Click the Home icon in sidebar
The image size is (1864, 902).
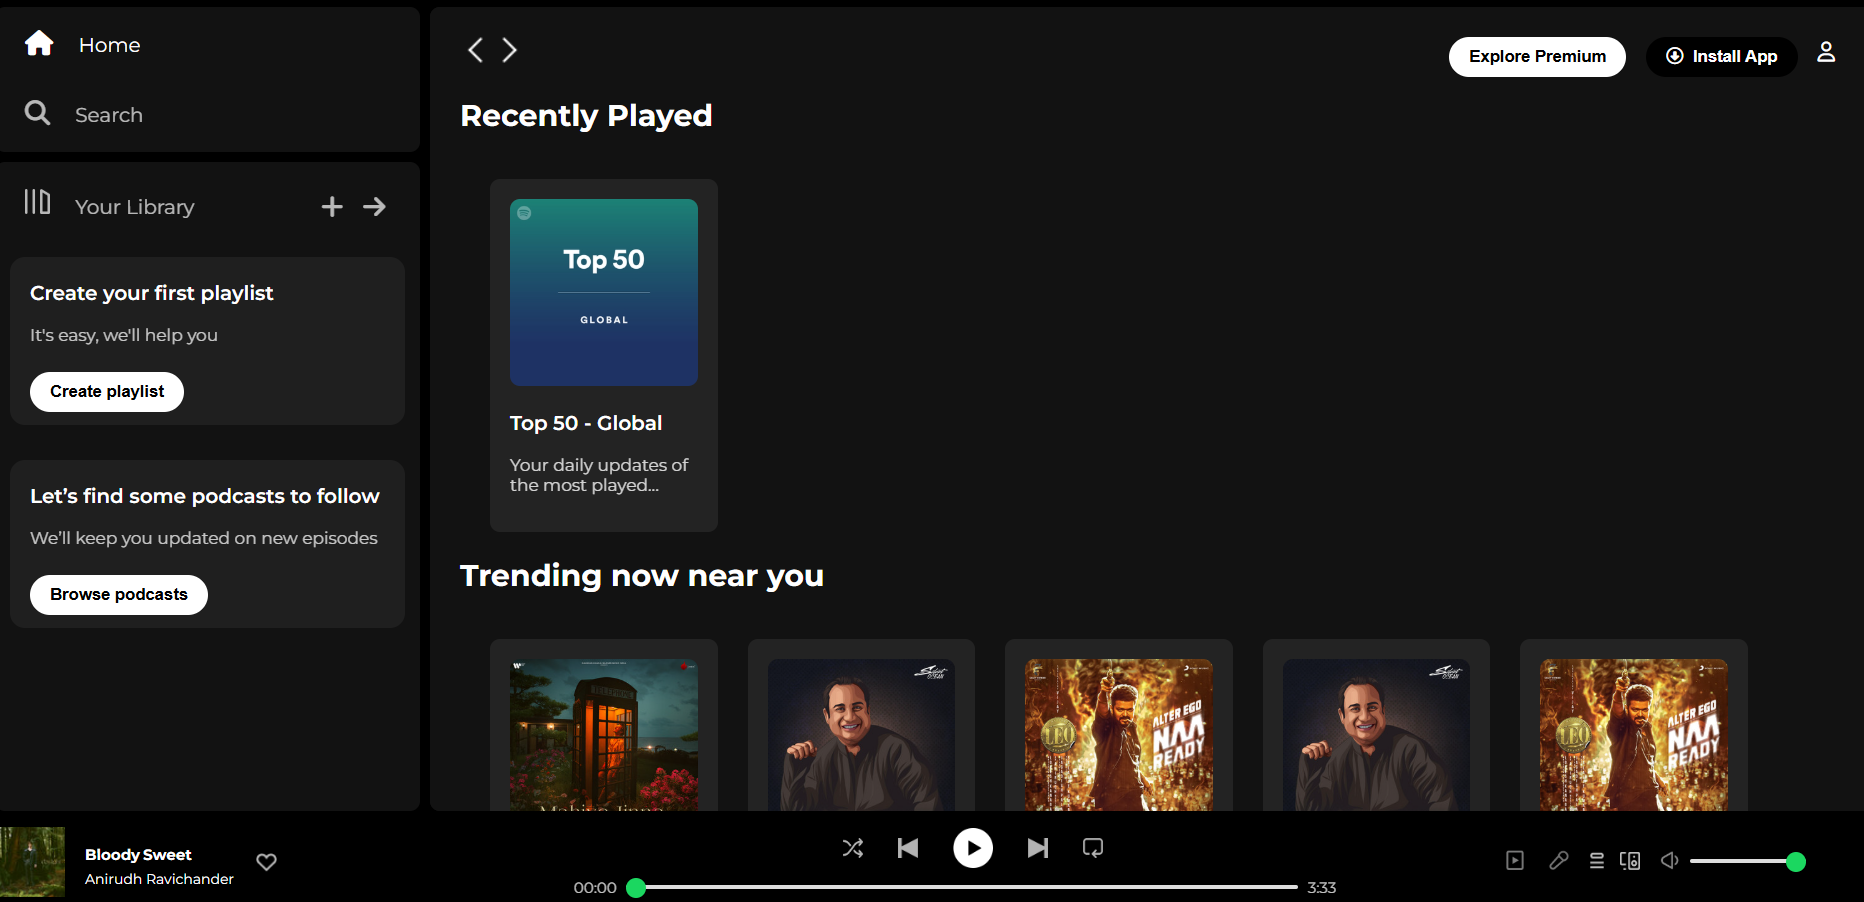pyautogui.click(x=39, y=44)
